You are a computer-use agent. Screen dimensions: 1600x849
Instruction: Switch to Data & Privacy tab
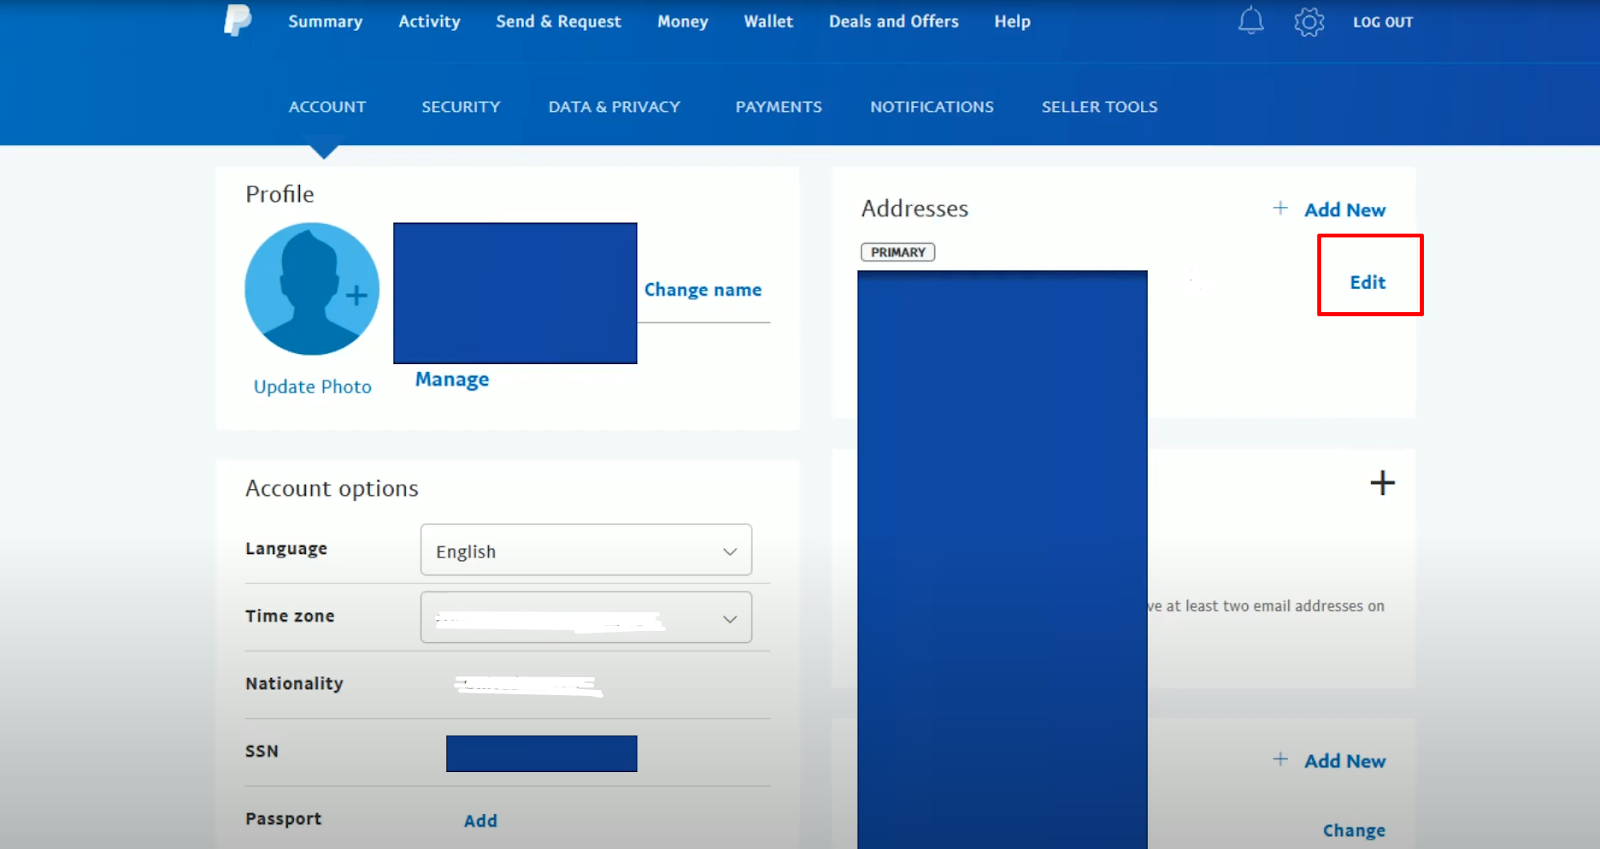pos(614,107)
